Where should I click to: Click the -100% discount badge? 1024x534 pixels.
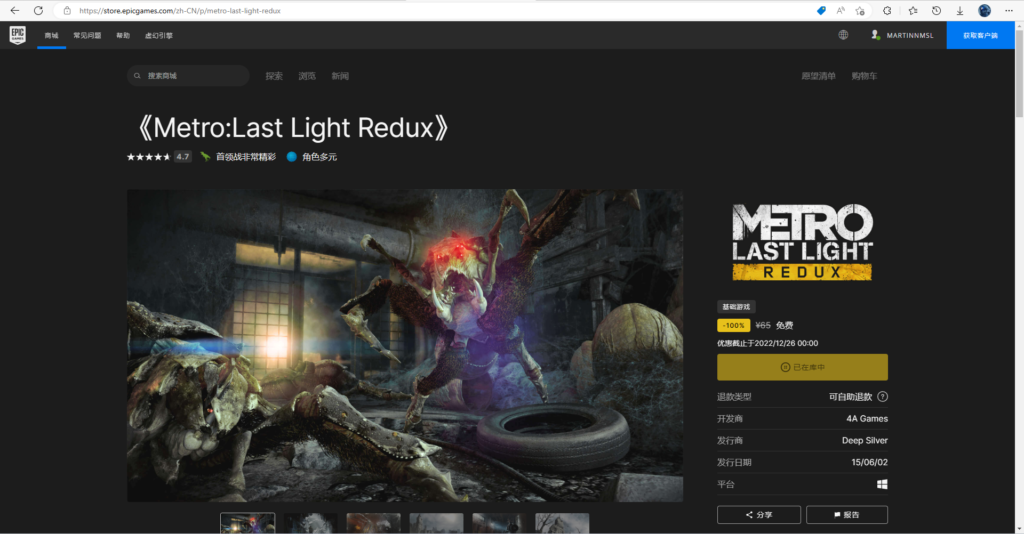[733, 325]
